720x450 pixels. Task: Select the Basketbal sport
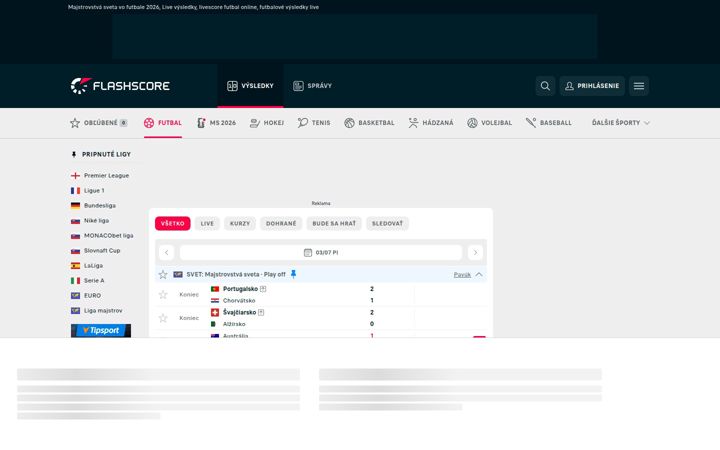369,123
